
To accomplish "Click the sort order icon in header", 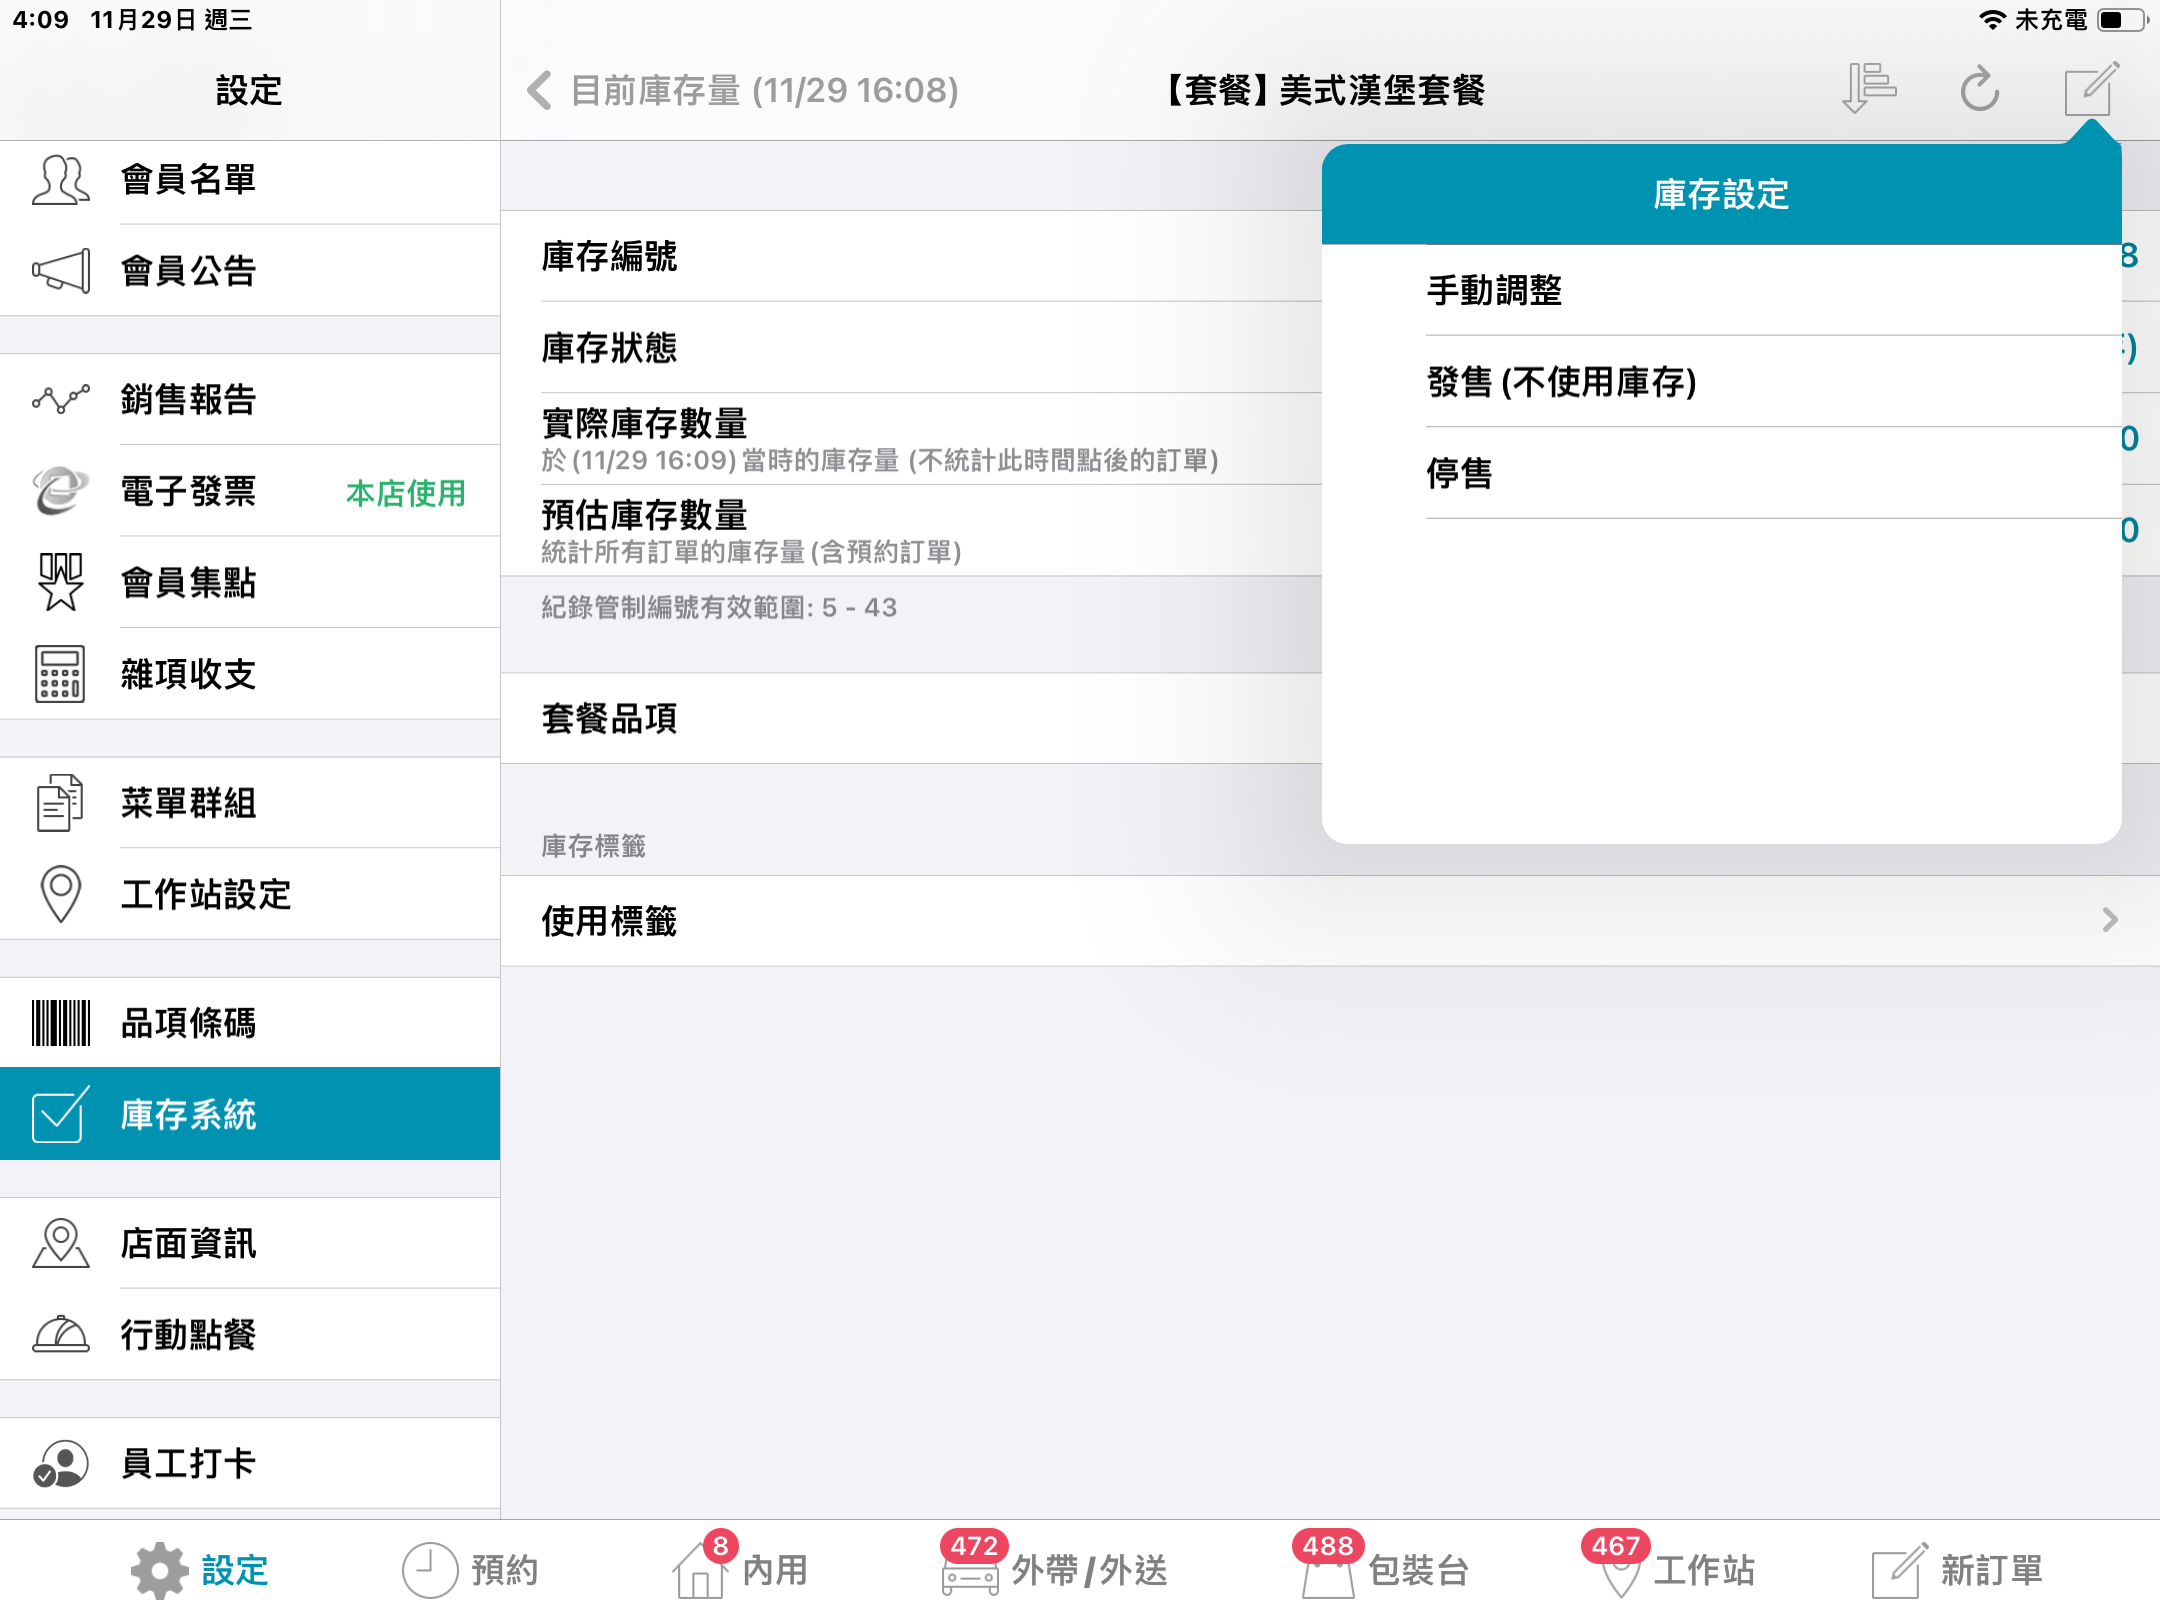I will tap(1868, 89).
